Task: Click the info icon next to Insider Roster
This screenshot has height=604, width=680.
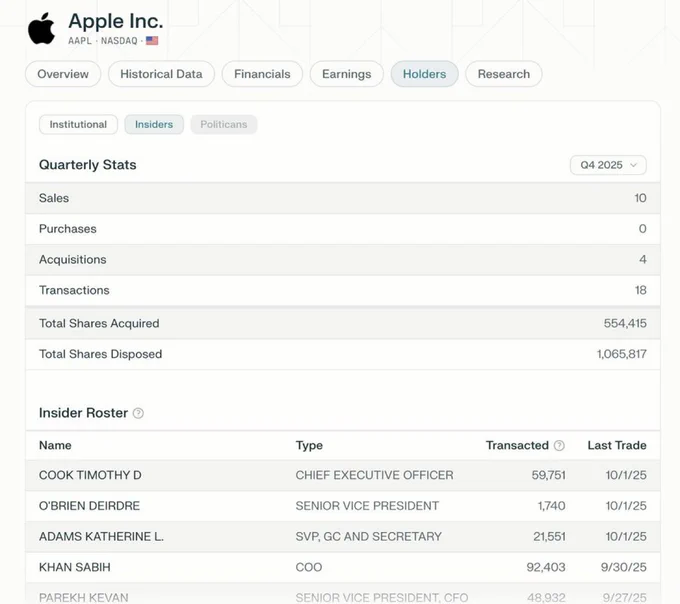Action: pyautogui.click(x=138, y=413)
